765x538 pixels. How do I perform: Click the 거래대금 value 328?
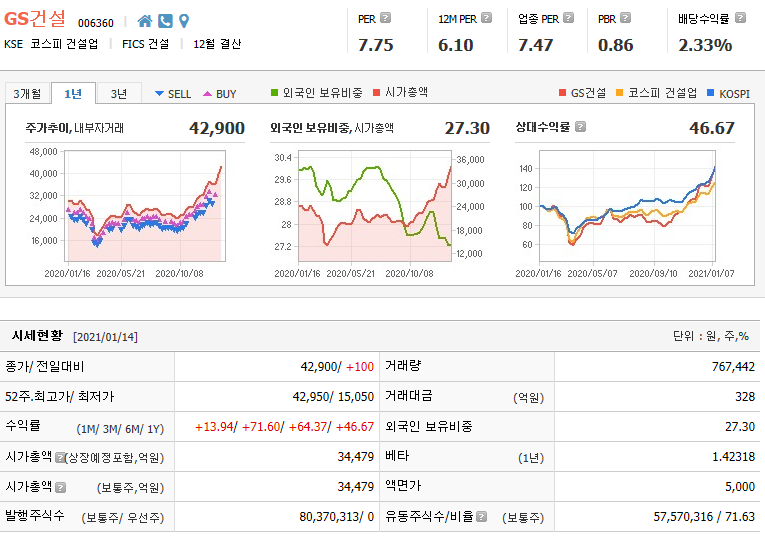pyautogui.click(x=745, y=397)
